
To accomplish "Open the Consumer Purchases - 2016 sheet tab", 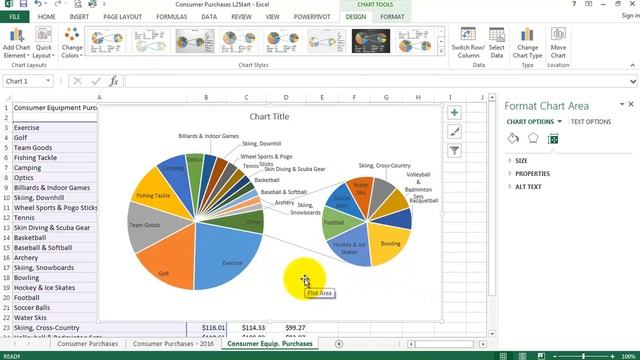I will point(173,344).
